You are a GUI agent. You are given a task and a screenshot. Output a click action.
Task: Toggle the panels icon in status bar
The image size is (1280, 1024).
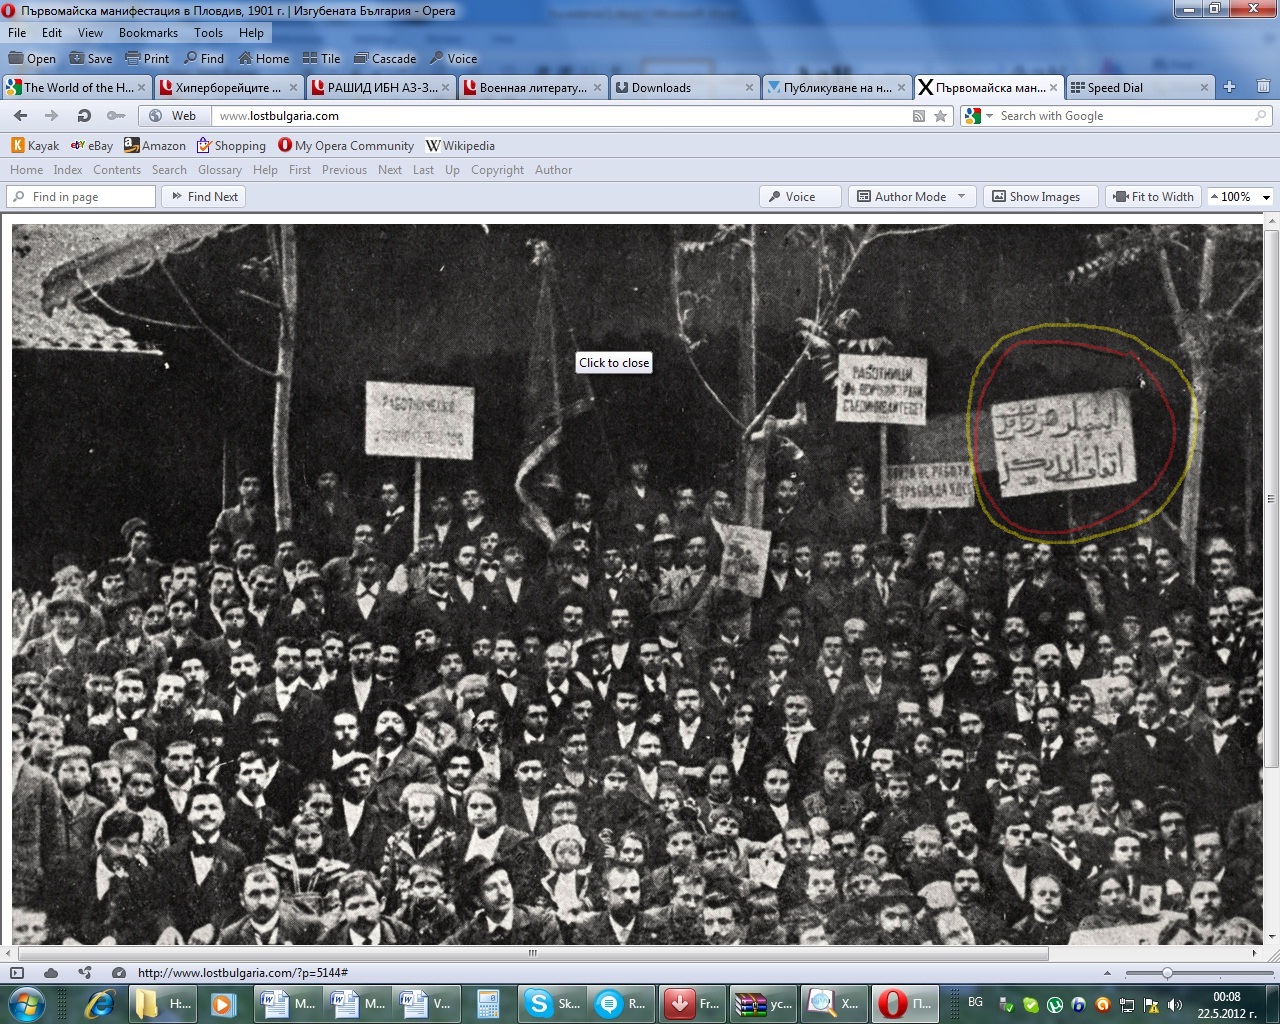(17, 973)
